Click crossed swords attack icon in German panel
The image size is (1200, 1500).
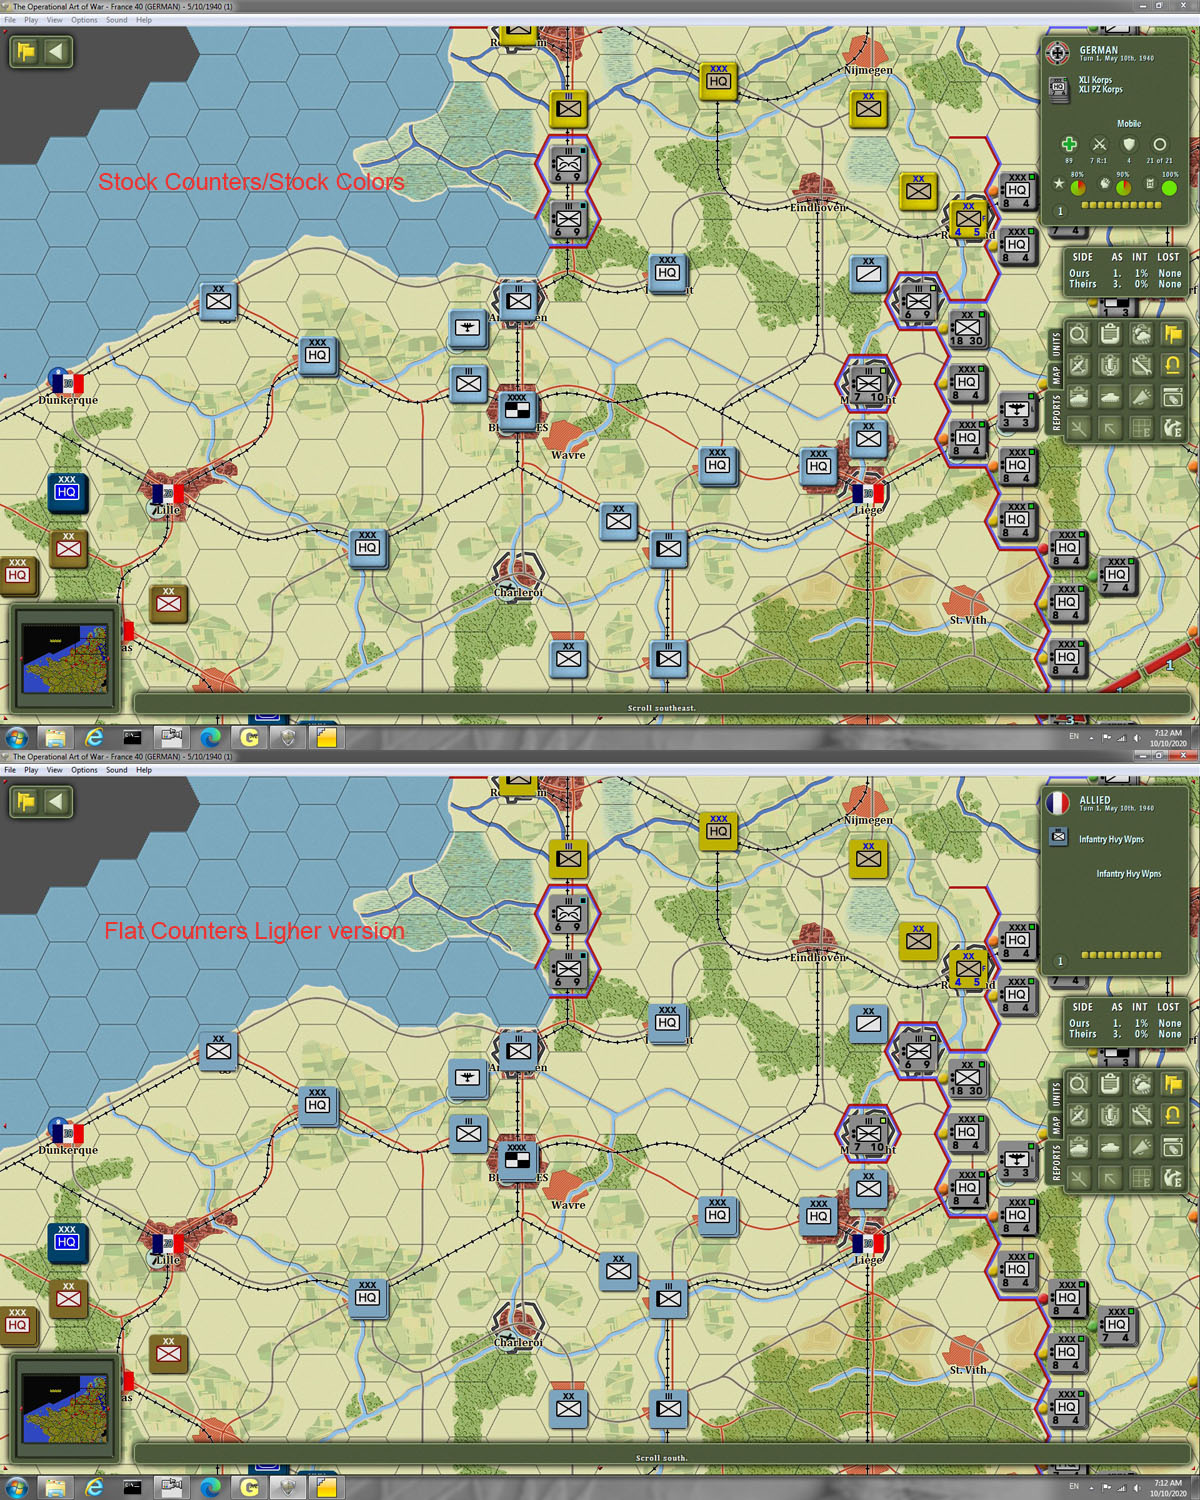pos(1099,145)
